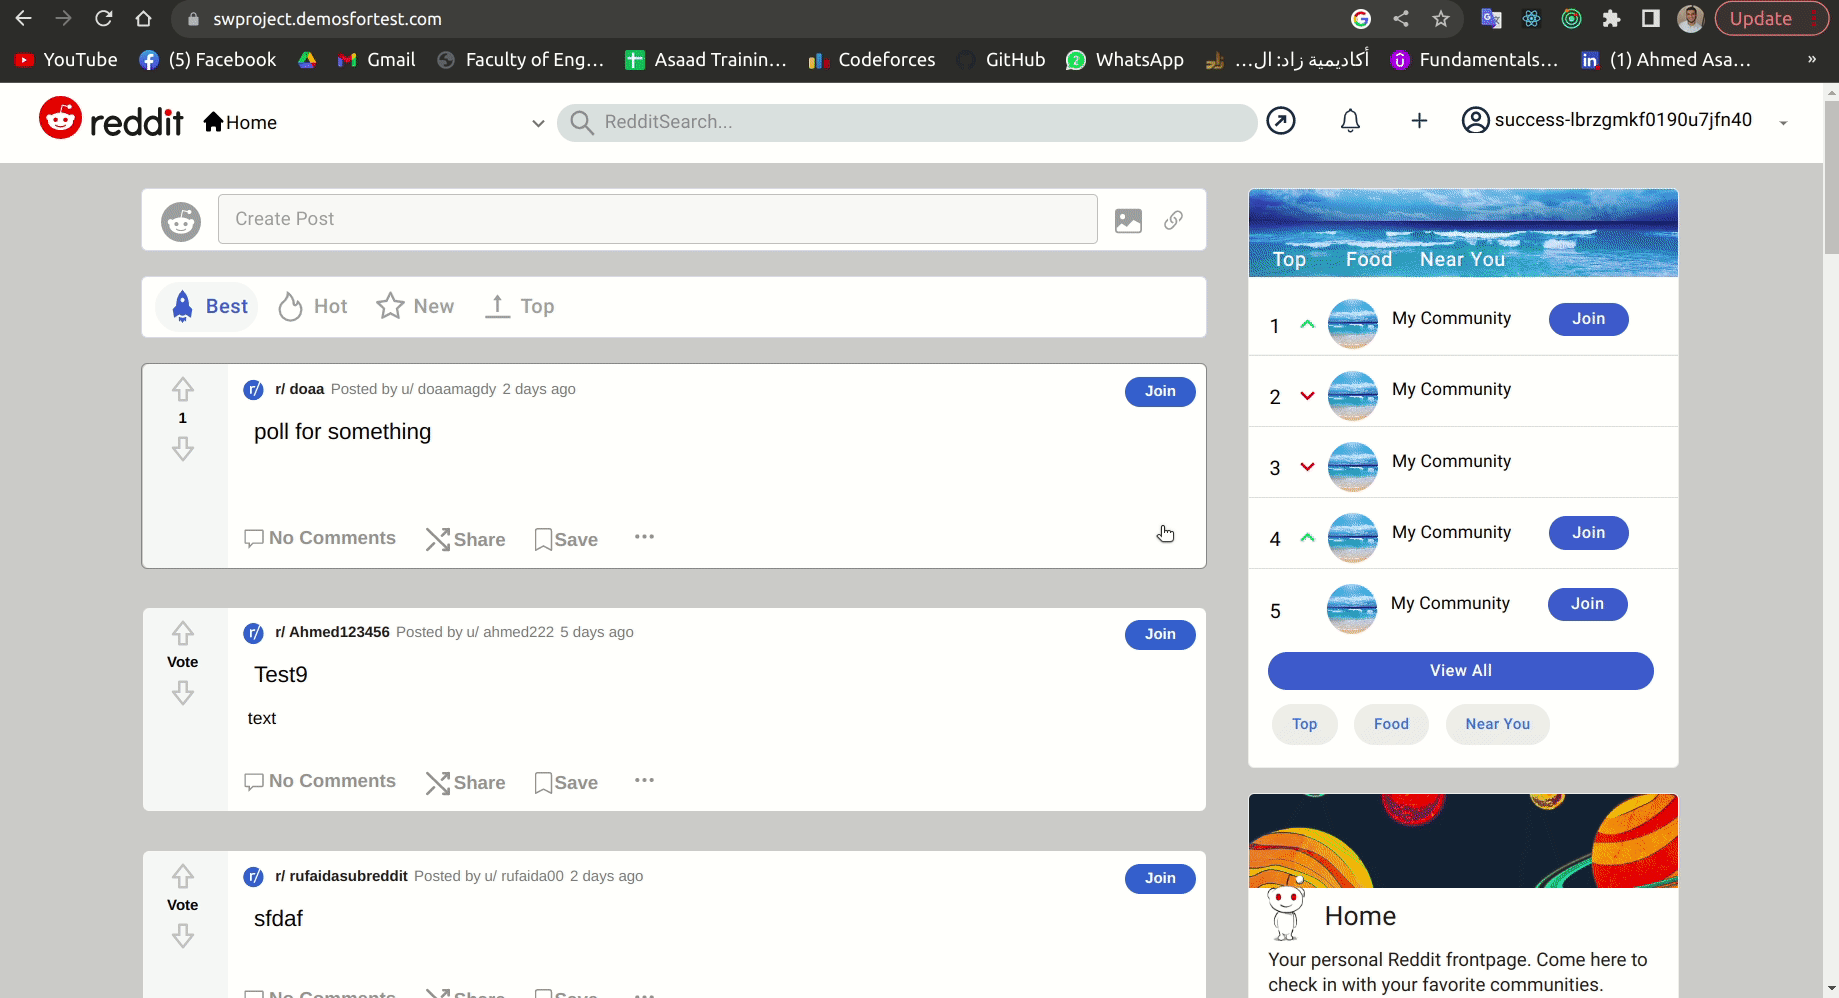Join the r/ Ahmed123456 community from the post
This screenshot has height=998, width=1839.
click(x=1160, y=634)
